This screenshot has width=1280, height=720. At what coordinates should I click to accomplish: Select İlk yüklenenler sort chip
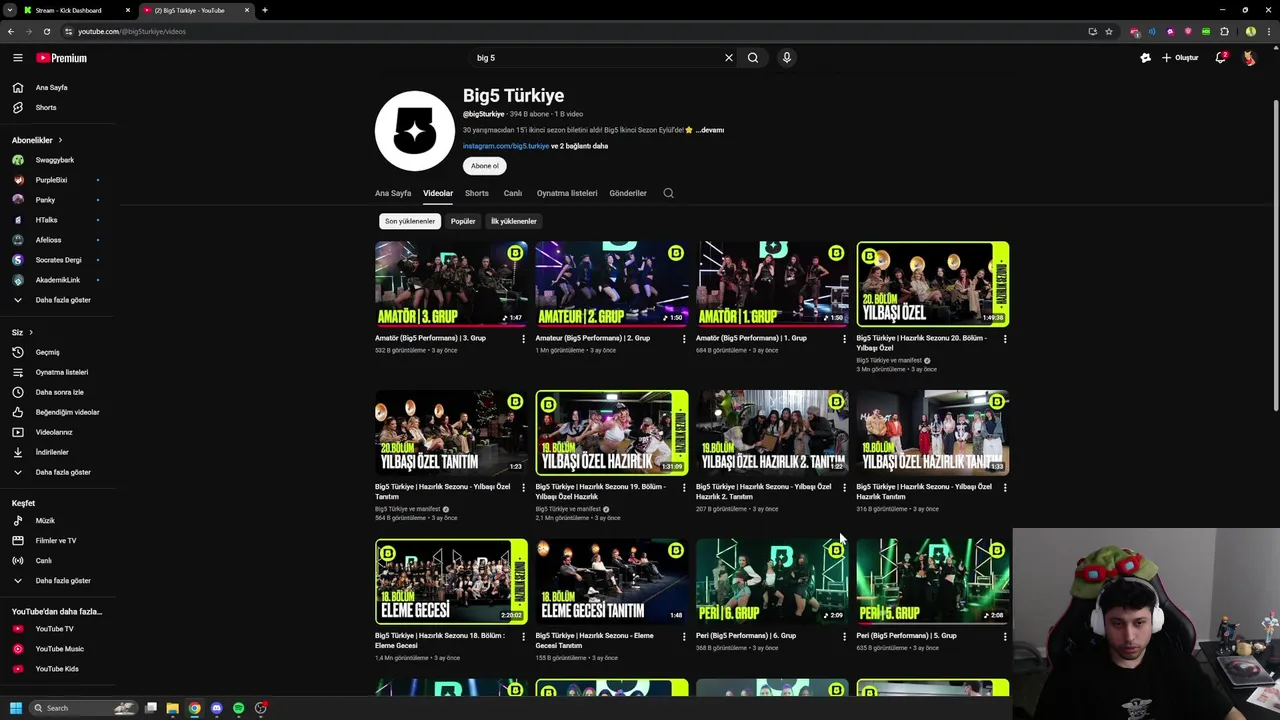coord(514,221)
